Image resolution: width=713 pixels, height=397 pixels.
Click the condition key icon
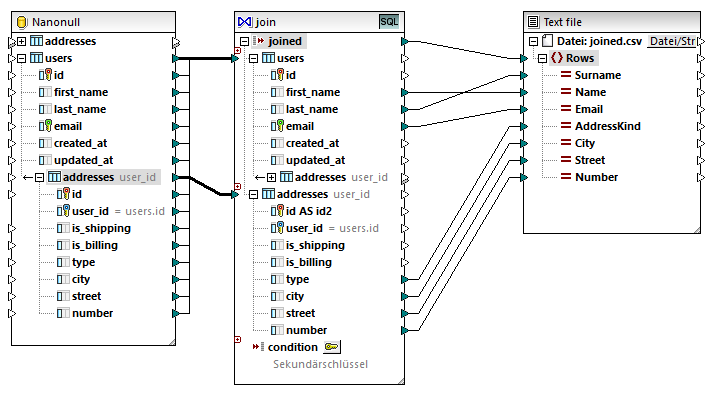pos(331,347)
